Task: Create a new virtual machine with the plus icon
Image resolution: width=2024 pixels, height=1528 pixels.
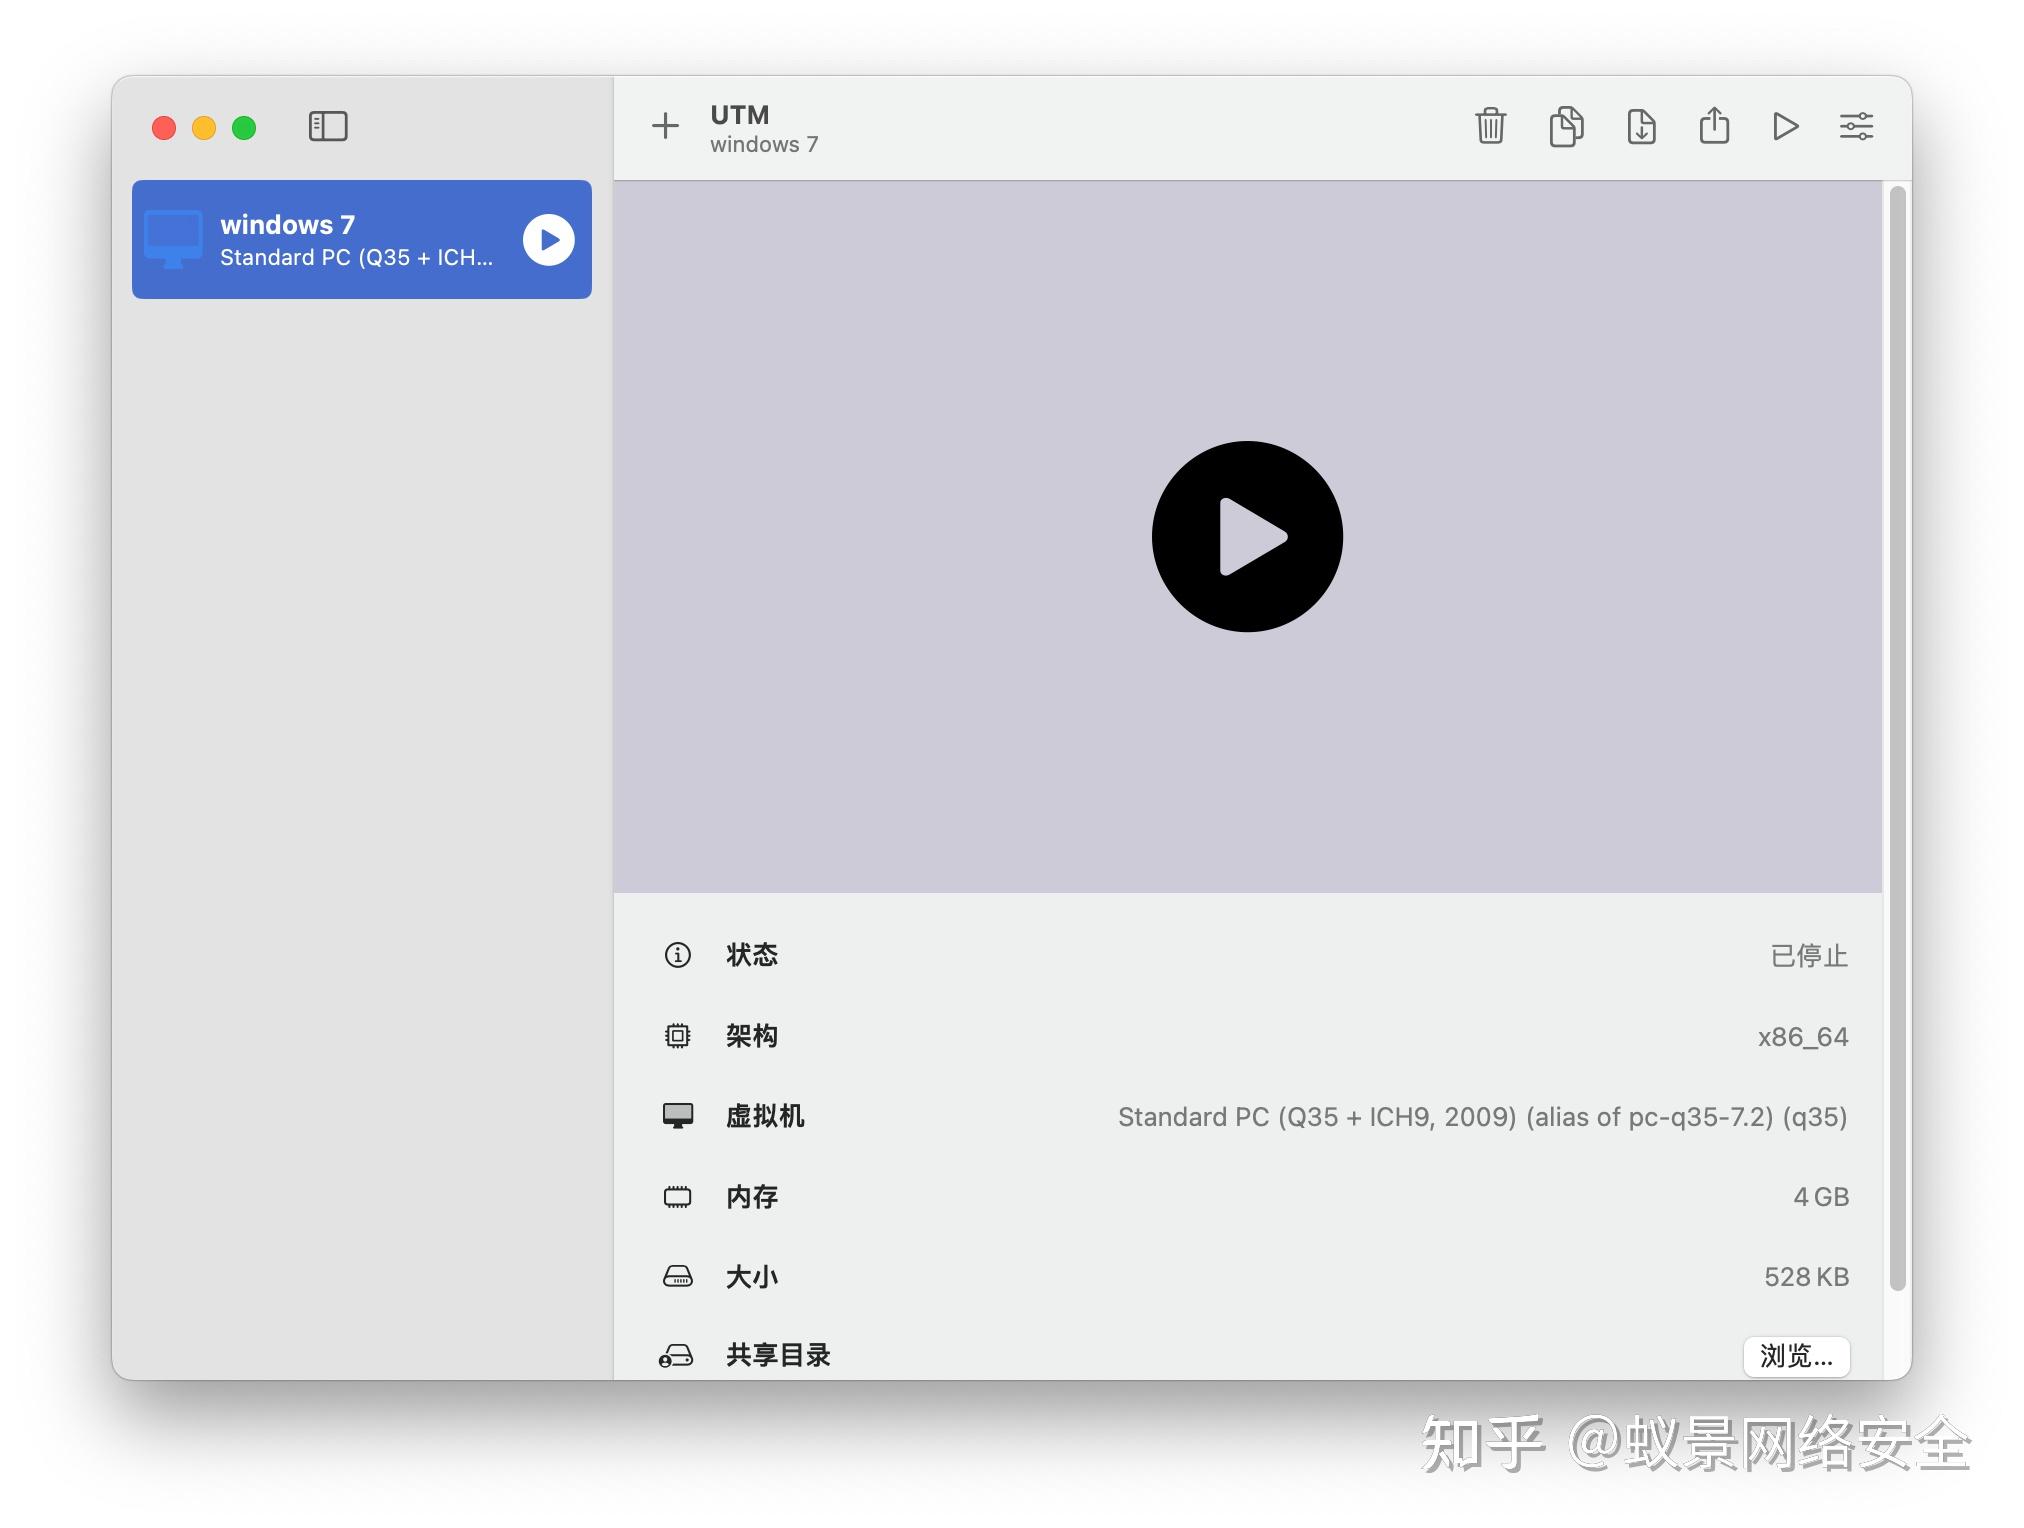Action: [665, 126]
